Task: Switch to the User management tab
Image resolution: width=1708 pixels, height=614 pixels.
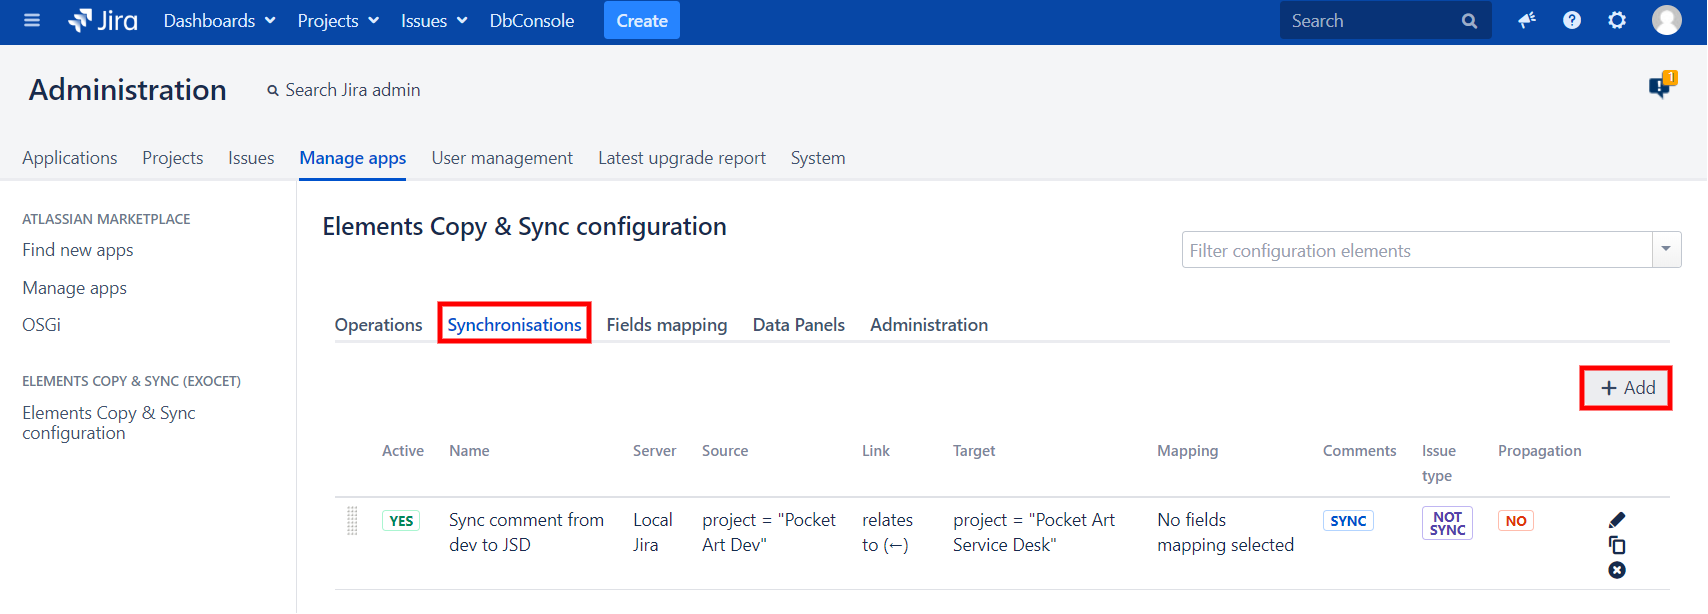Action: [x=502, y=158]
